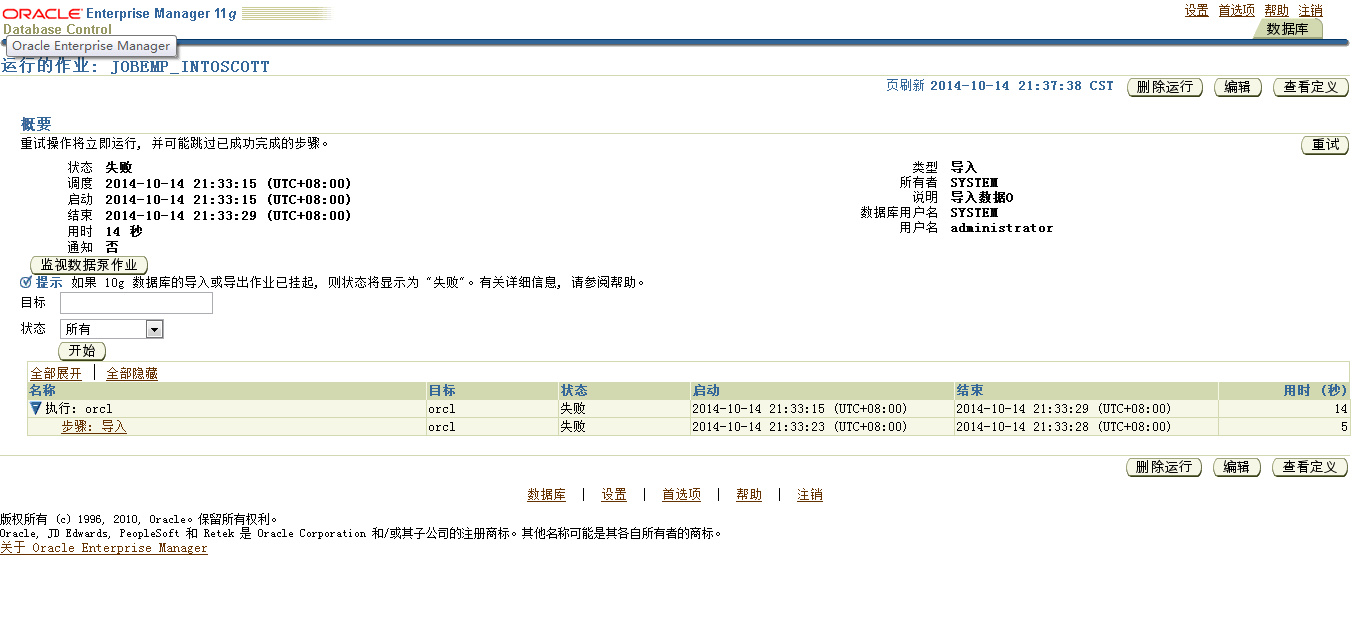Click the bottom 删除运行 button

(x=1164, y=467)
